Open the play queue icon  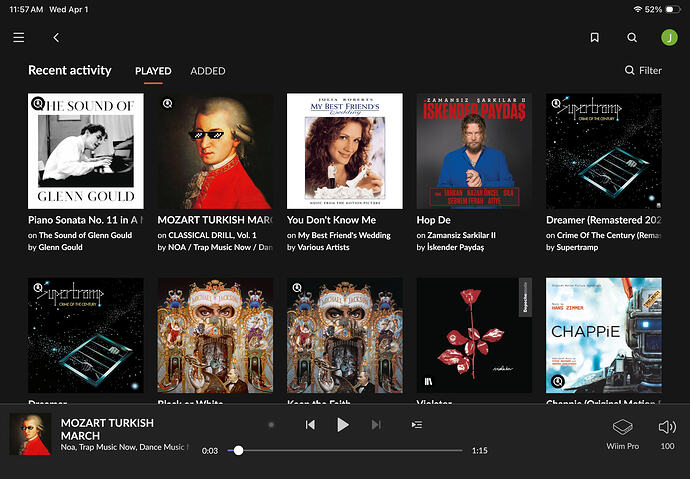[417, 424]
